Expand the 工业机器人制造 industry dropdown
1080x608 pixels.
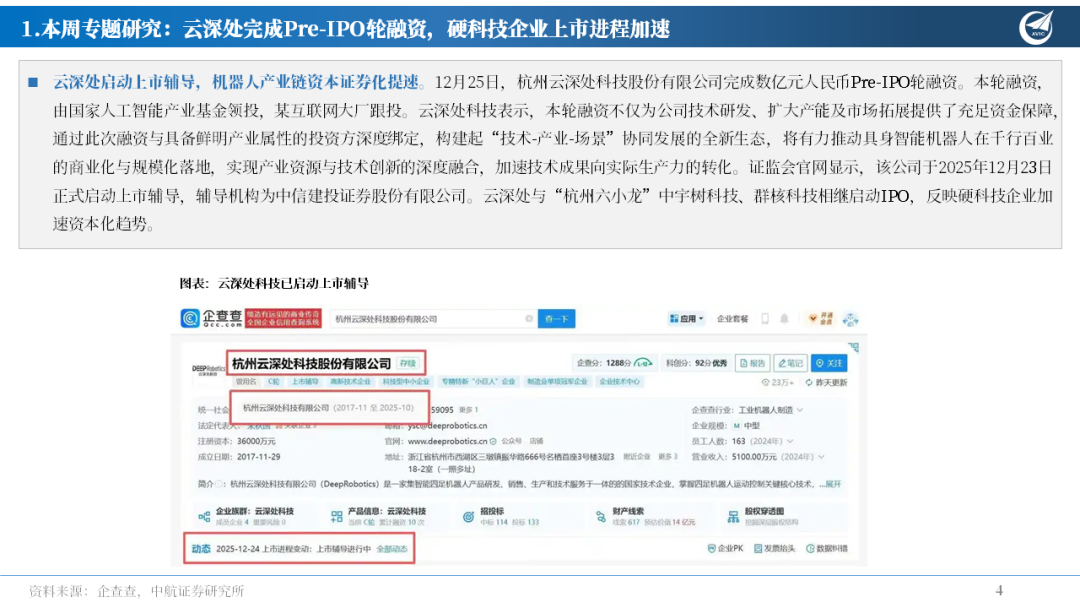pos(800,410)
